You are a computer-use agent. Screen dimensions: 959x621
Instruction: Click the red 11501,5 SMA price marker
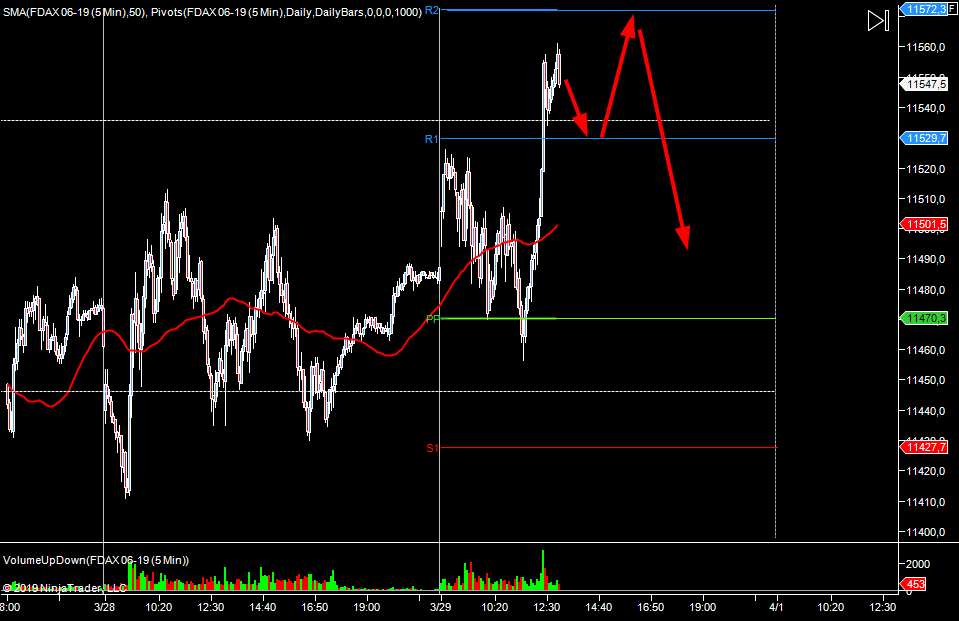point(924,225)
